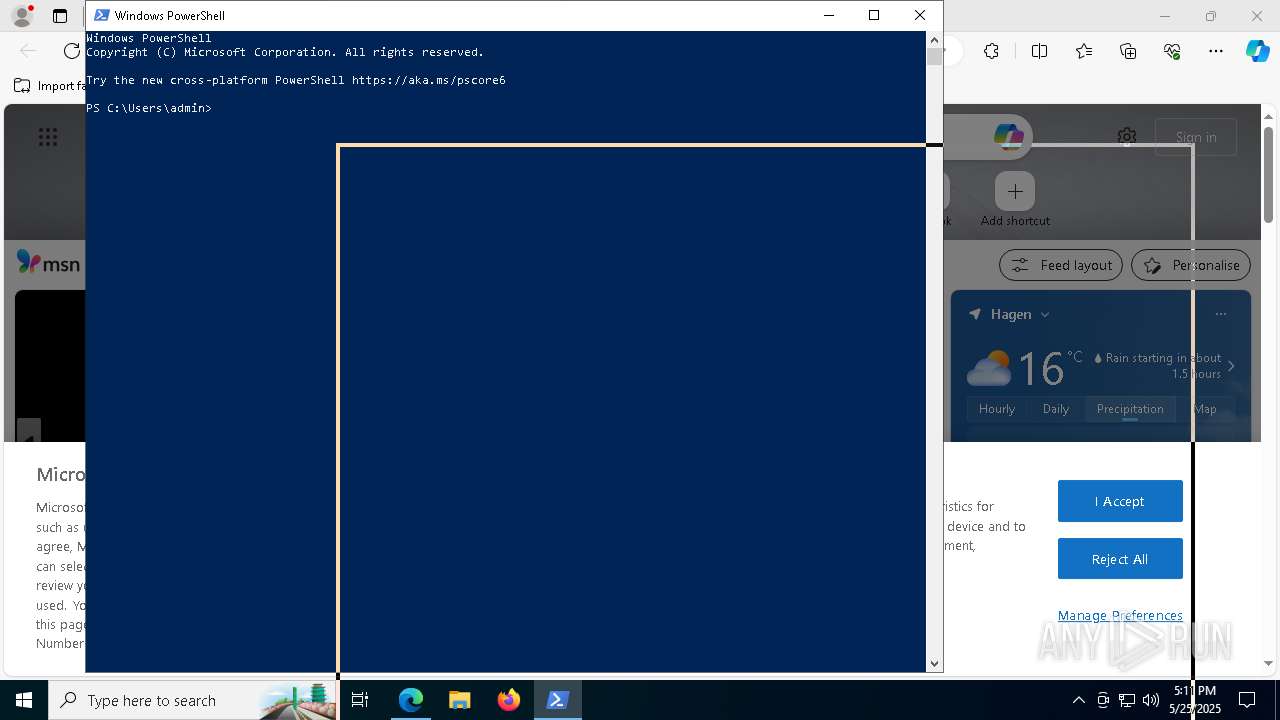
Task: Open Edge Settings and more menu
Action: tap(1216, 51)
